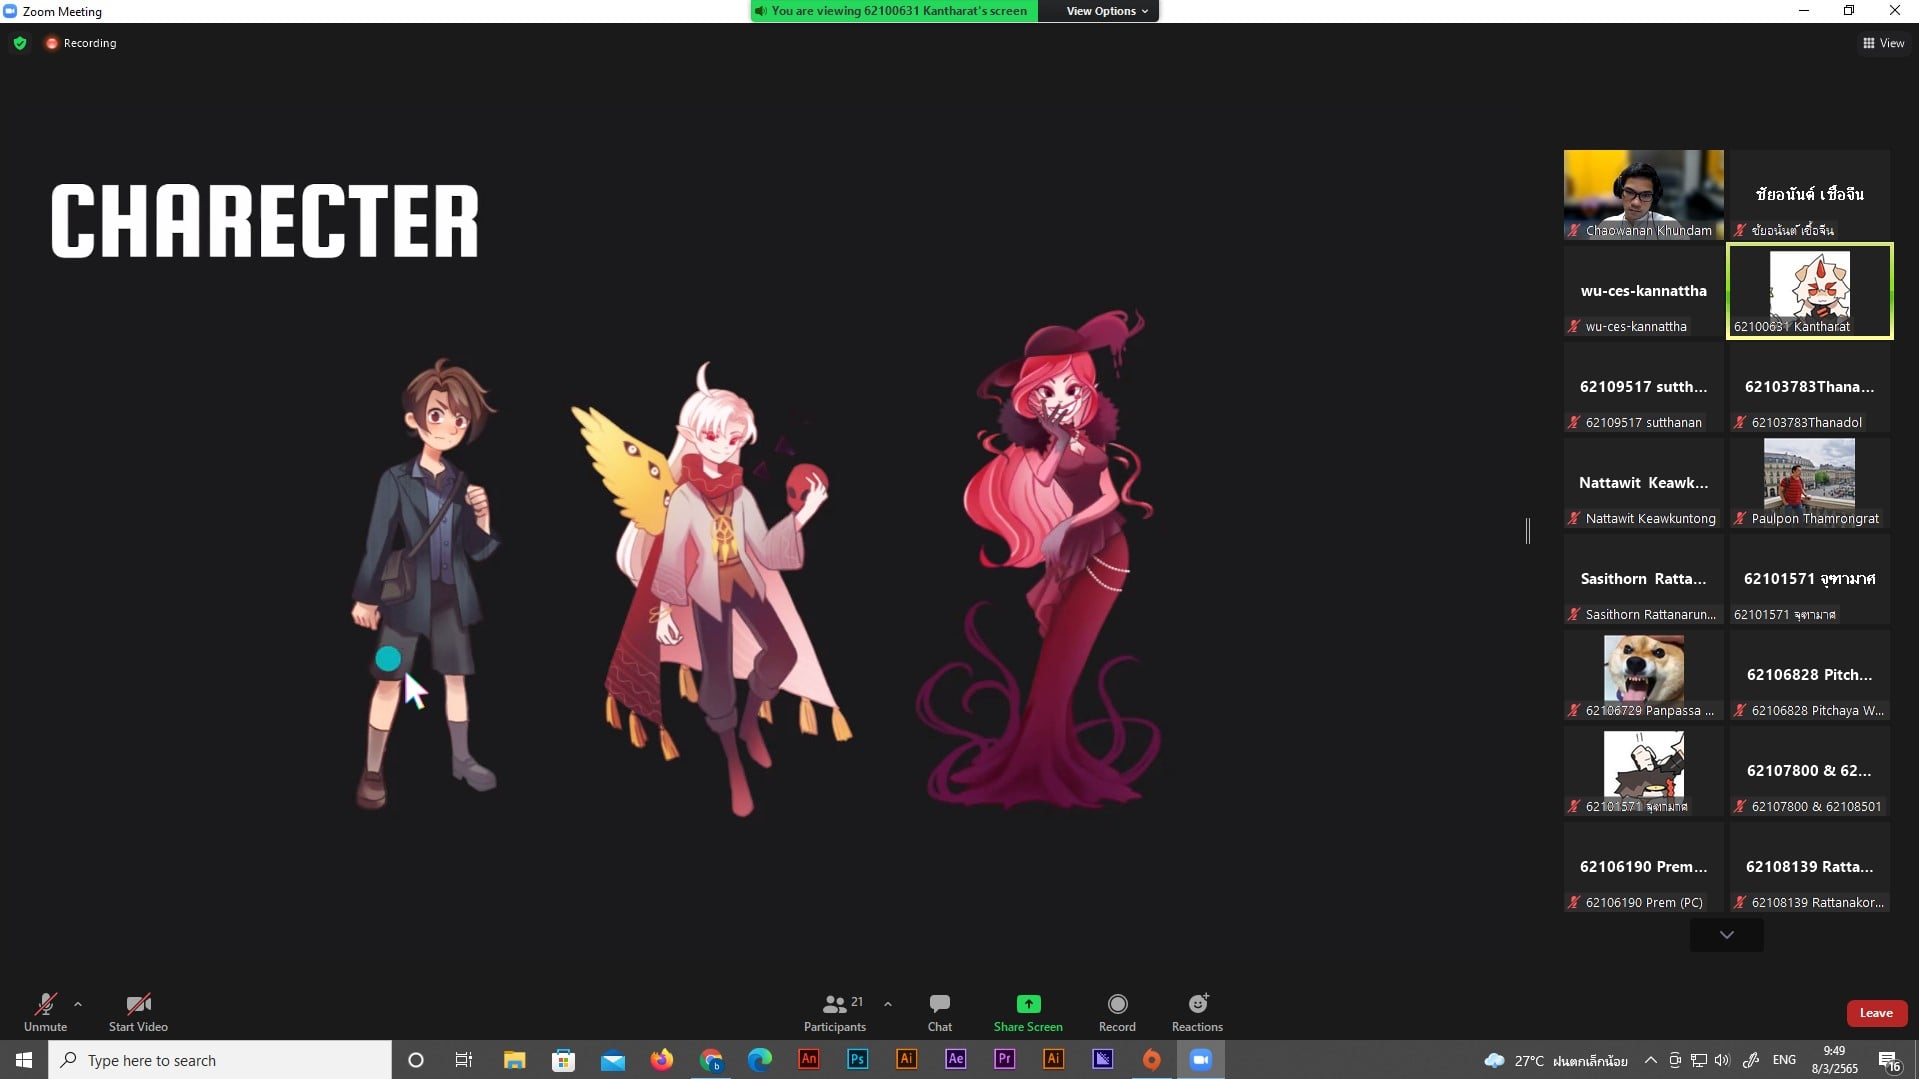Open the Reactions menu
The image size is (1919, 1079).
(x=1197, y=1011)
